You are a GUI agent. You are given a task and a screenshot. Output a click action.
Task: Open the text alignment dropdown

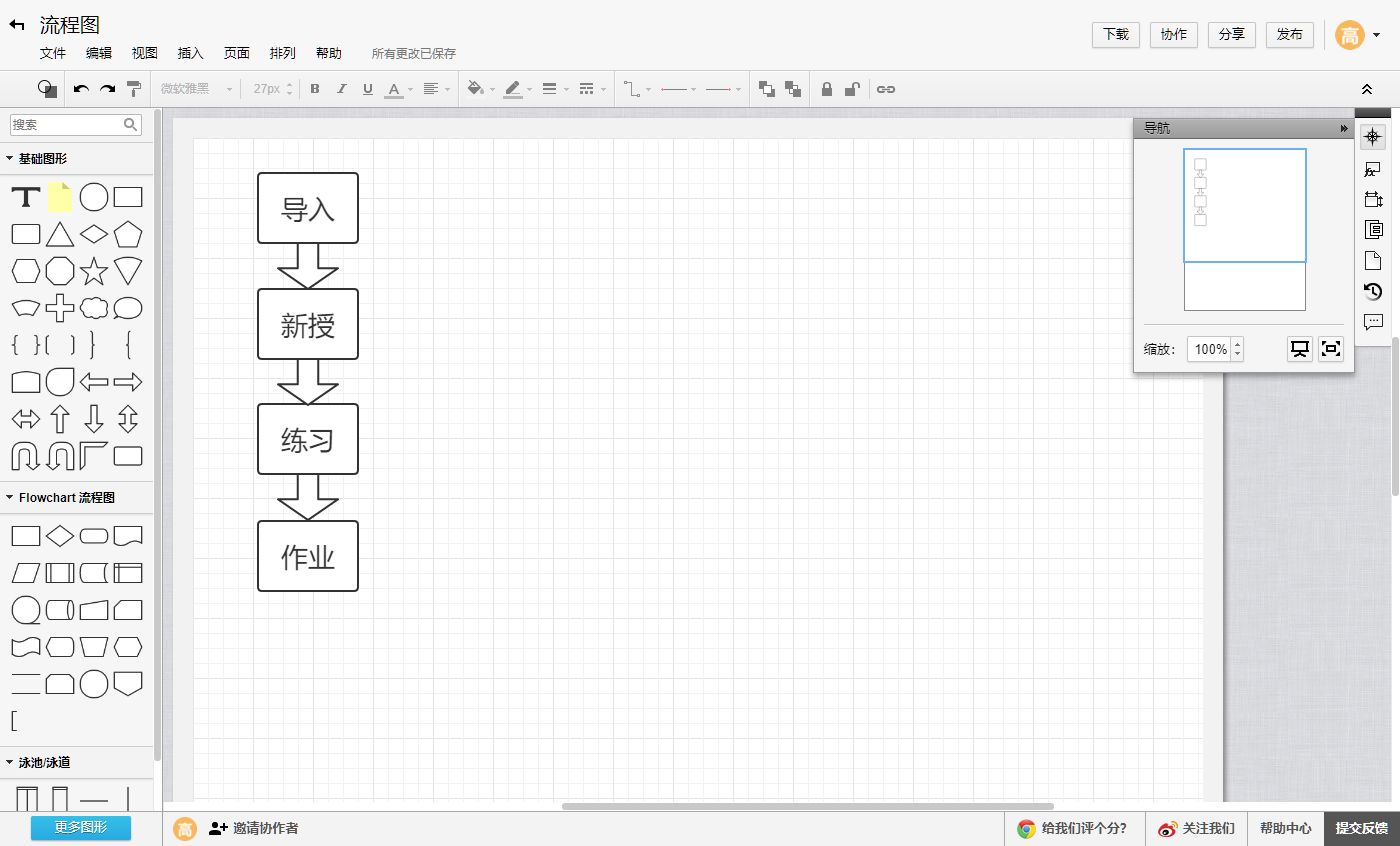(x=435, y=89)
